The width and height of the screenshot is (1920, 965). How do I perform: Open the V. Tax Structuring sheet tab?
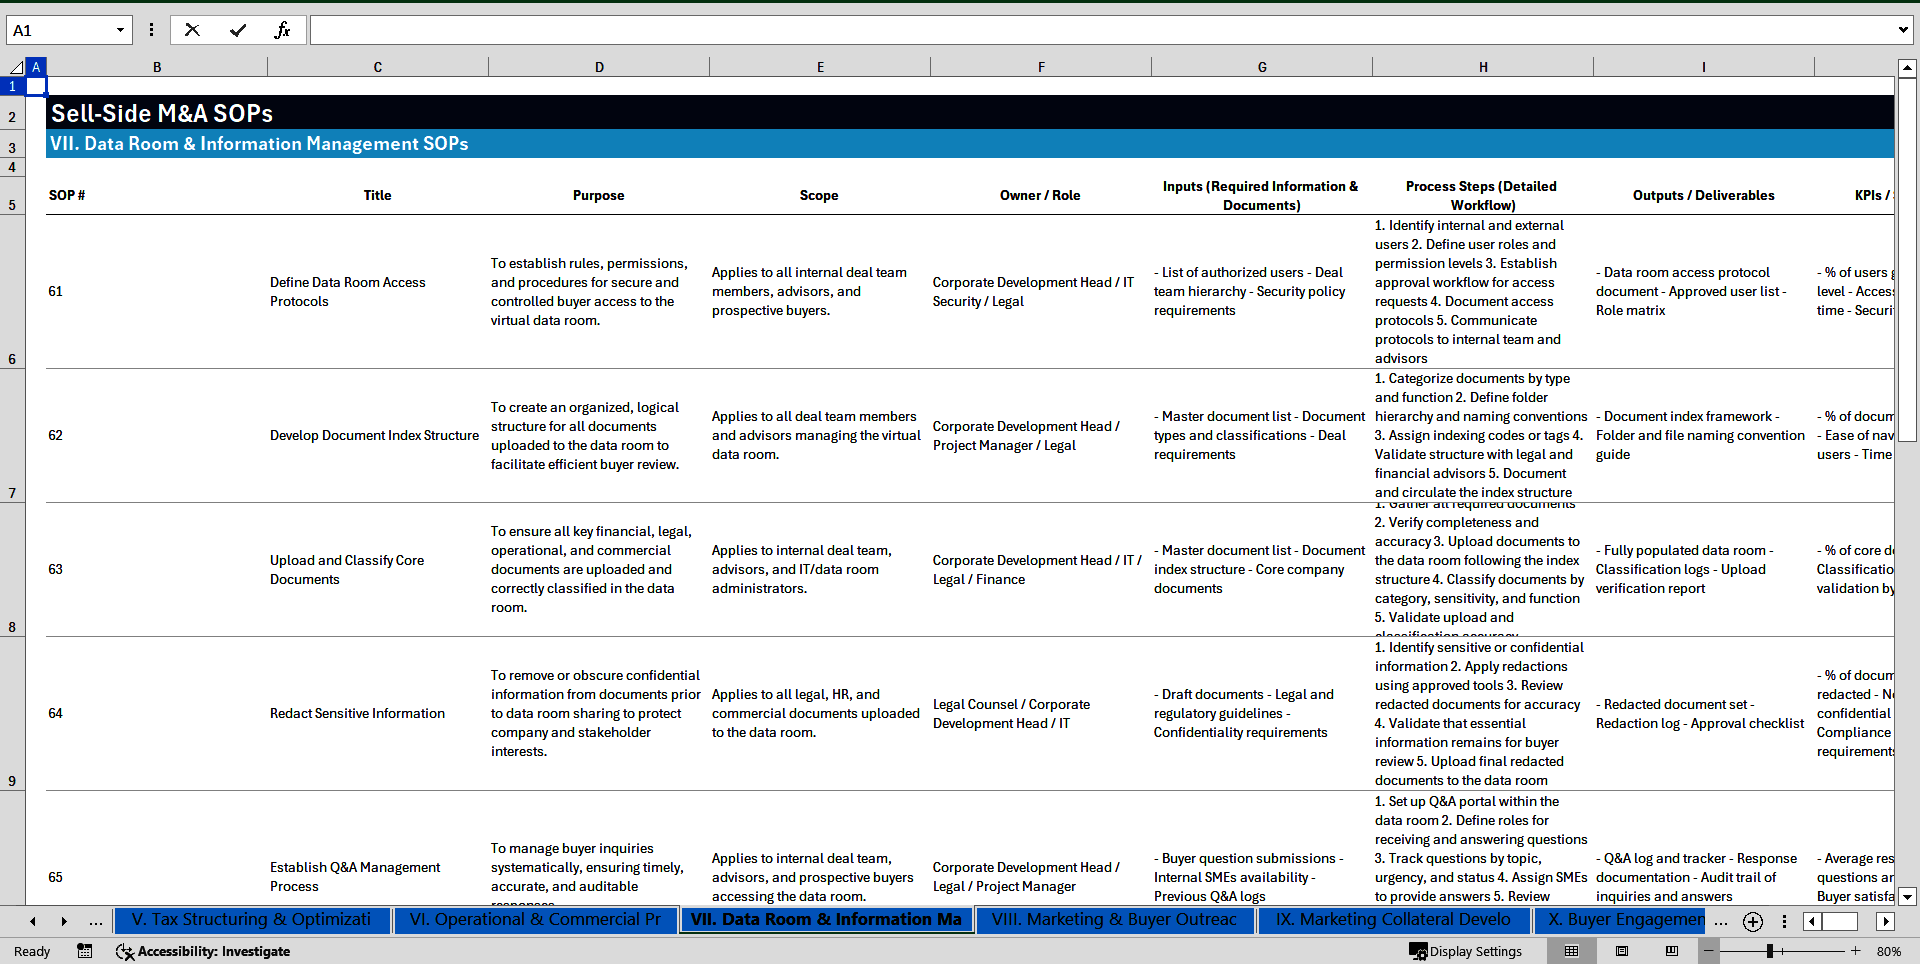click(251, 920)
